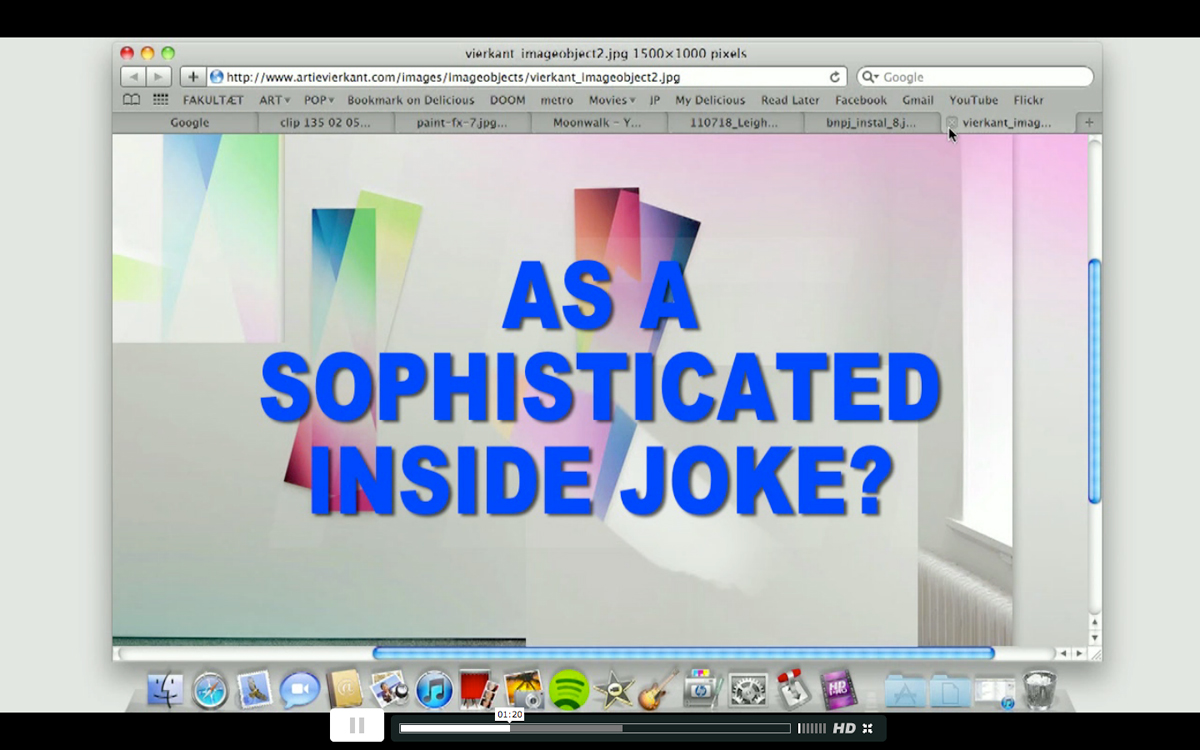Enter fullscreen video mode

(x=868, y=728)
